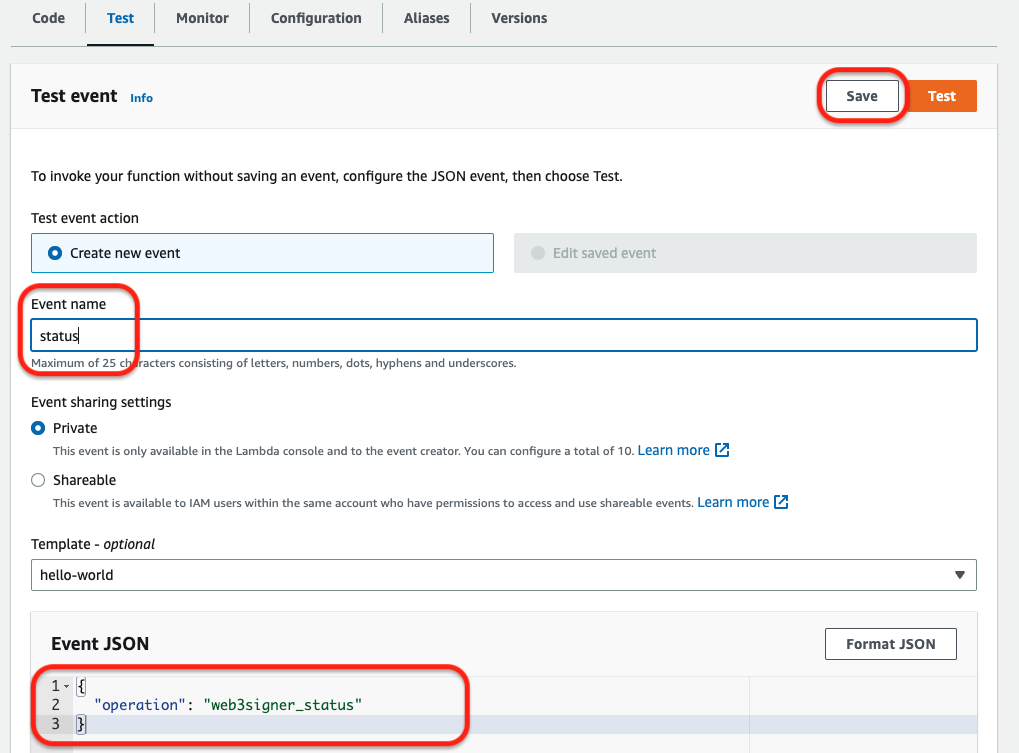Click the Event sharing settings label
The height and width of the screenshot is (753, 1019).
pos(101,402)
